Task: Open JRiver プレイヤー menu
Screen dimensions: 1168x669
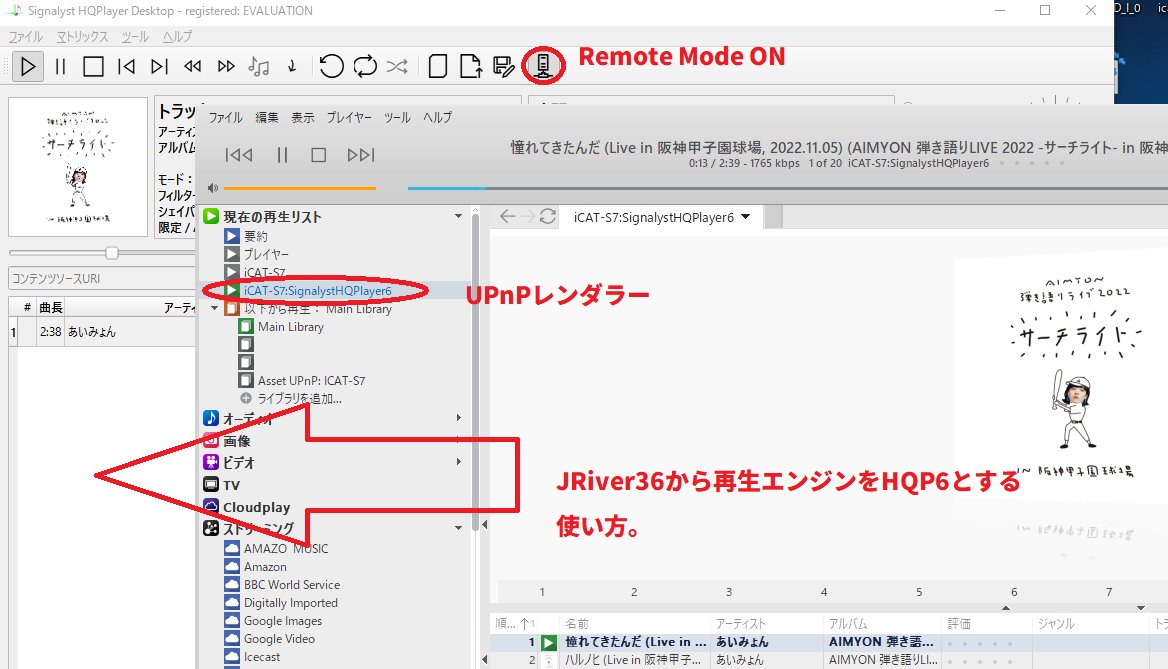Action: [x=349, y=118]
